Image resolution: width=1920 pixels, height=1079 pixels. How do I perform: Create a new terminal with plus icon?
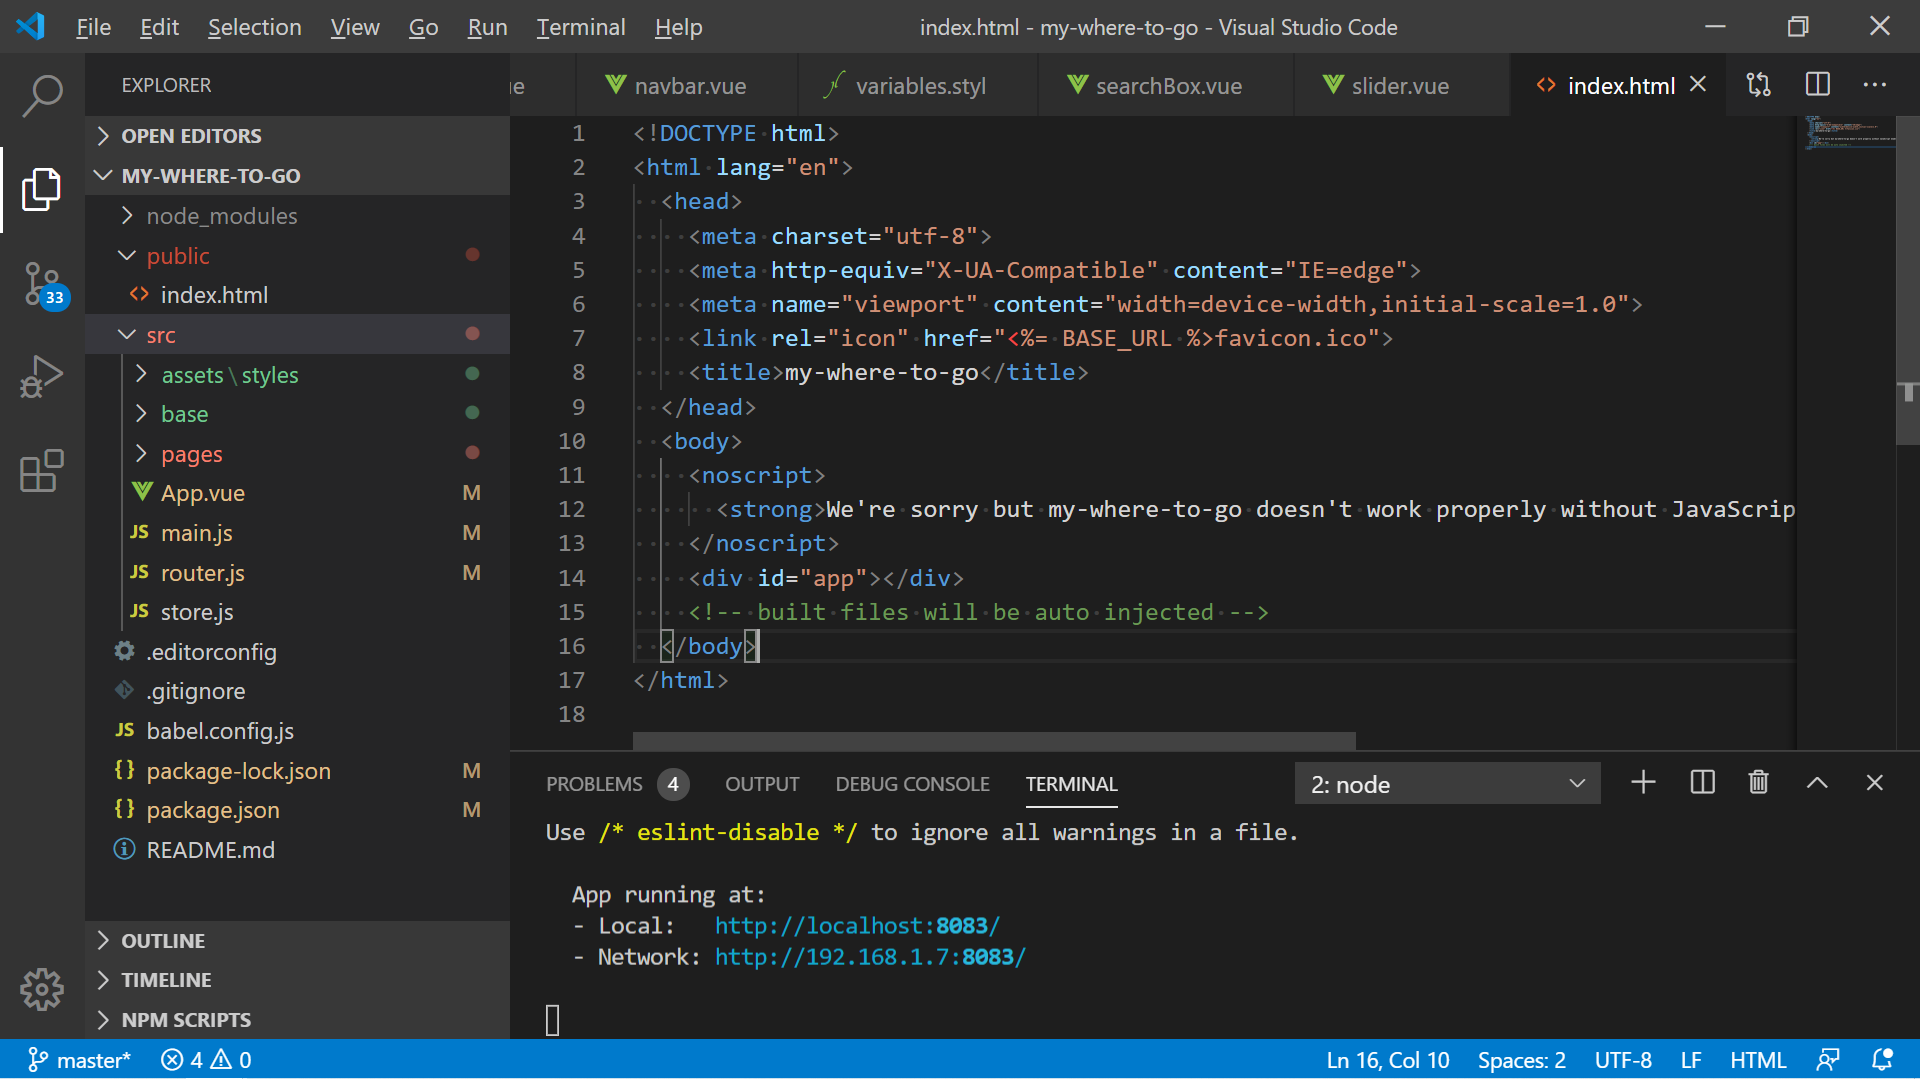(x=1643, y=783)
